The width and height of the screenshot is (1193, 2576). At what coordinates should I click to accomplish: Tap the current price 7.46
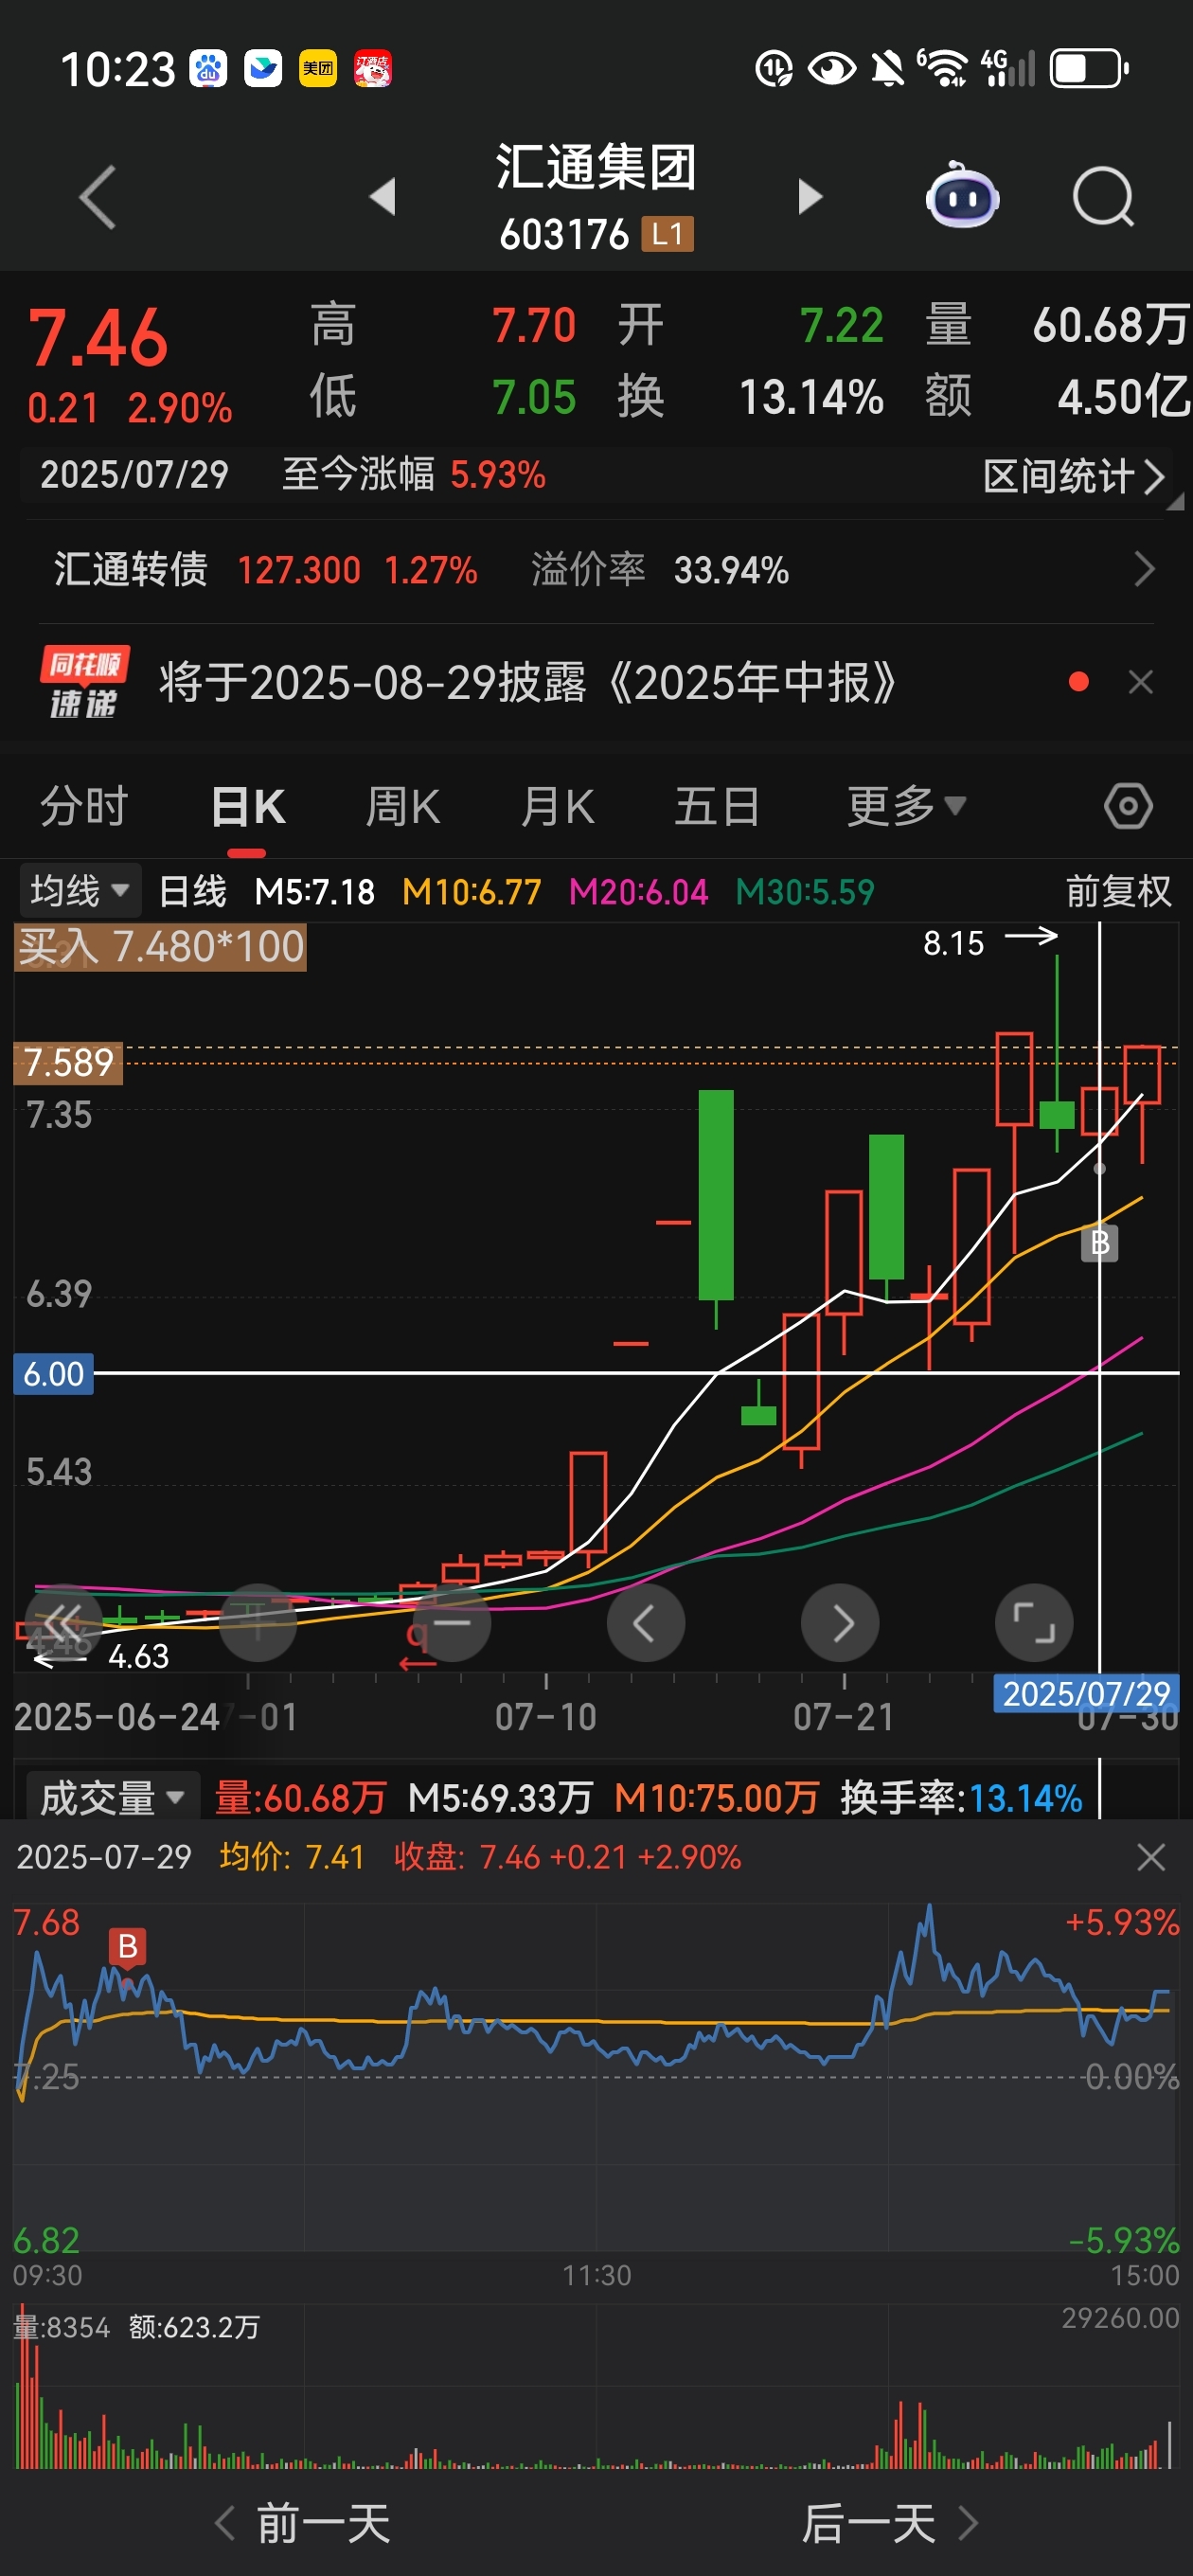98,337
